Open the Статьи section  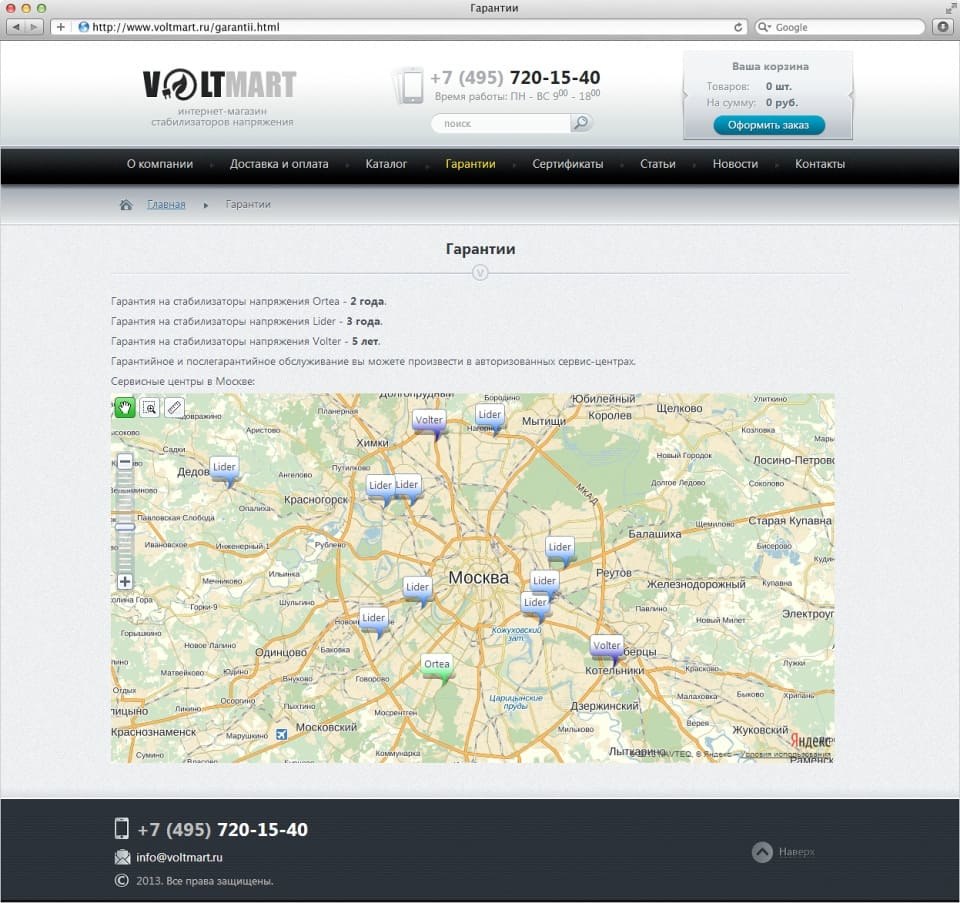658,164
